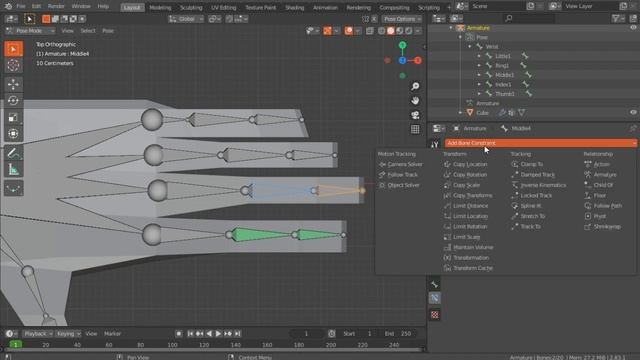This screenshot has width=640, height=360.
Task: Expand the Little1 bone row
Action: pos(479,56)
